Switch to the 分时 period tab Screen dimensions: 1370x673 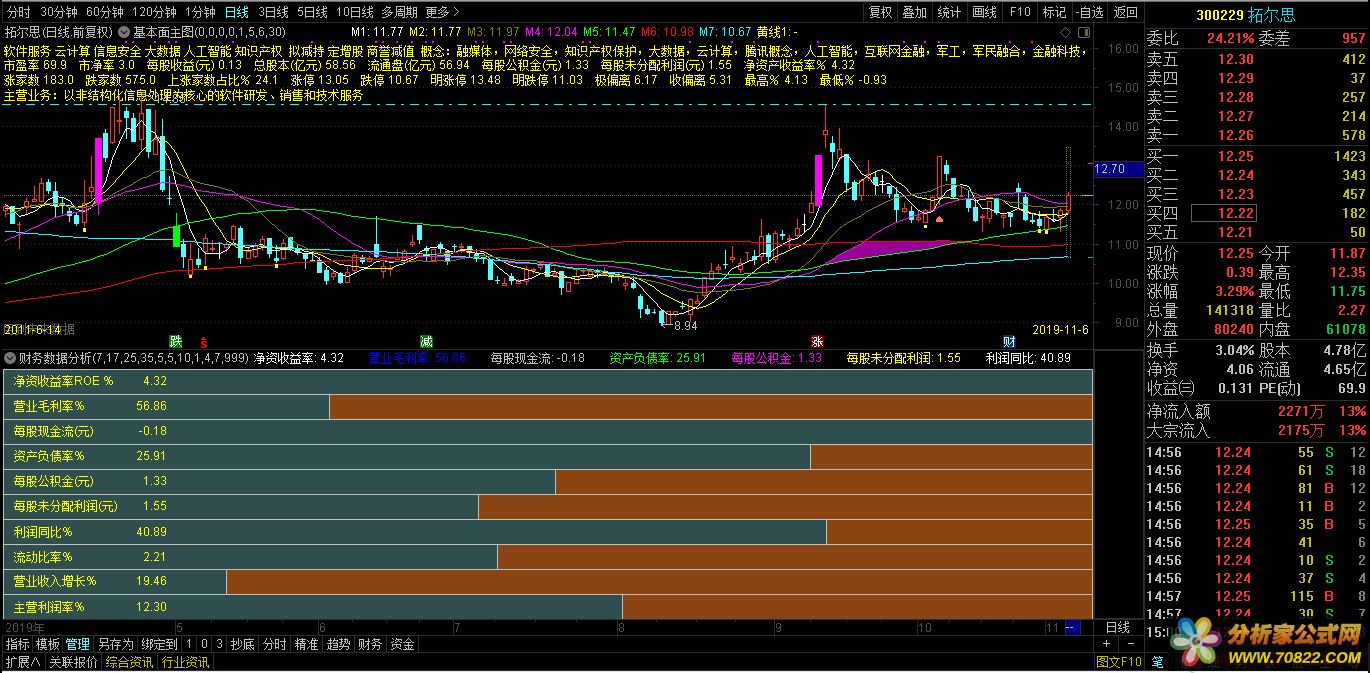tap(18, 12)
